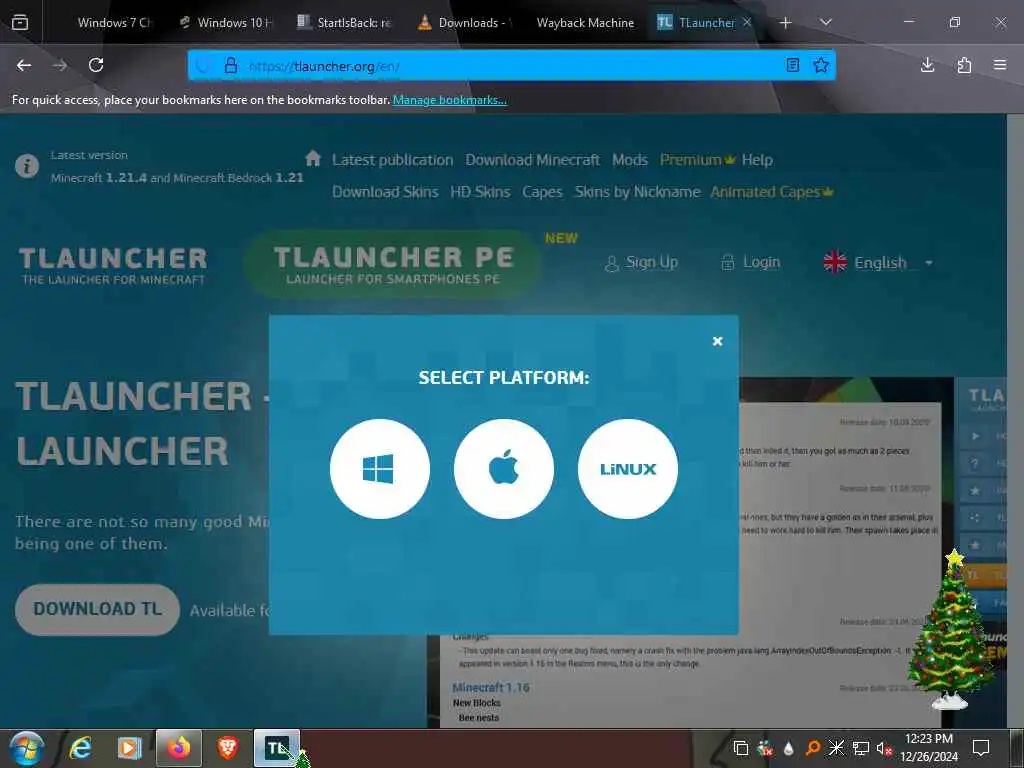Click the URL address field
This screenshot has height=768, width=1024.
511,65
